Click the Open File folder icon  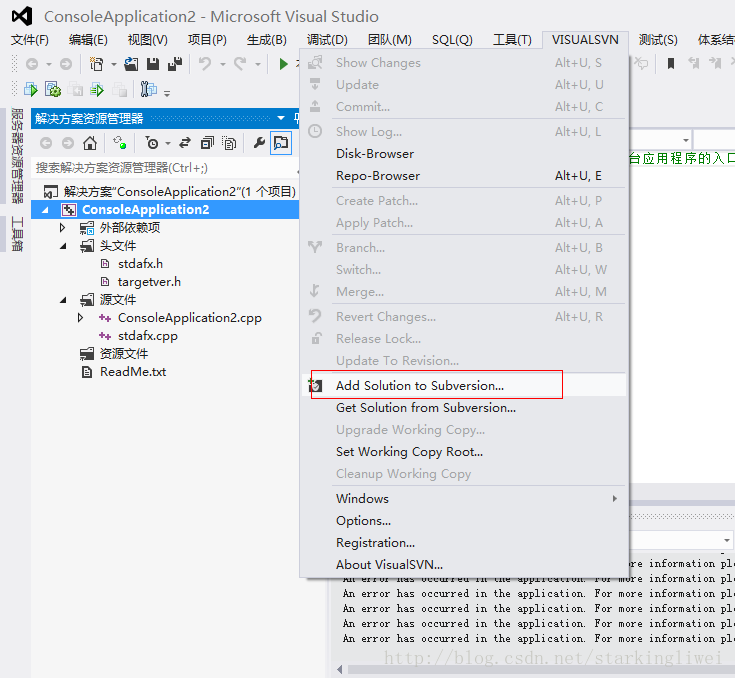[x=131, y=64]
